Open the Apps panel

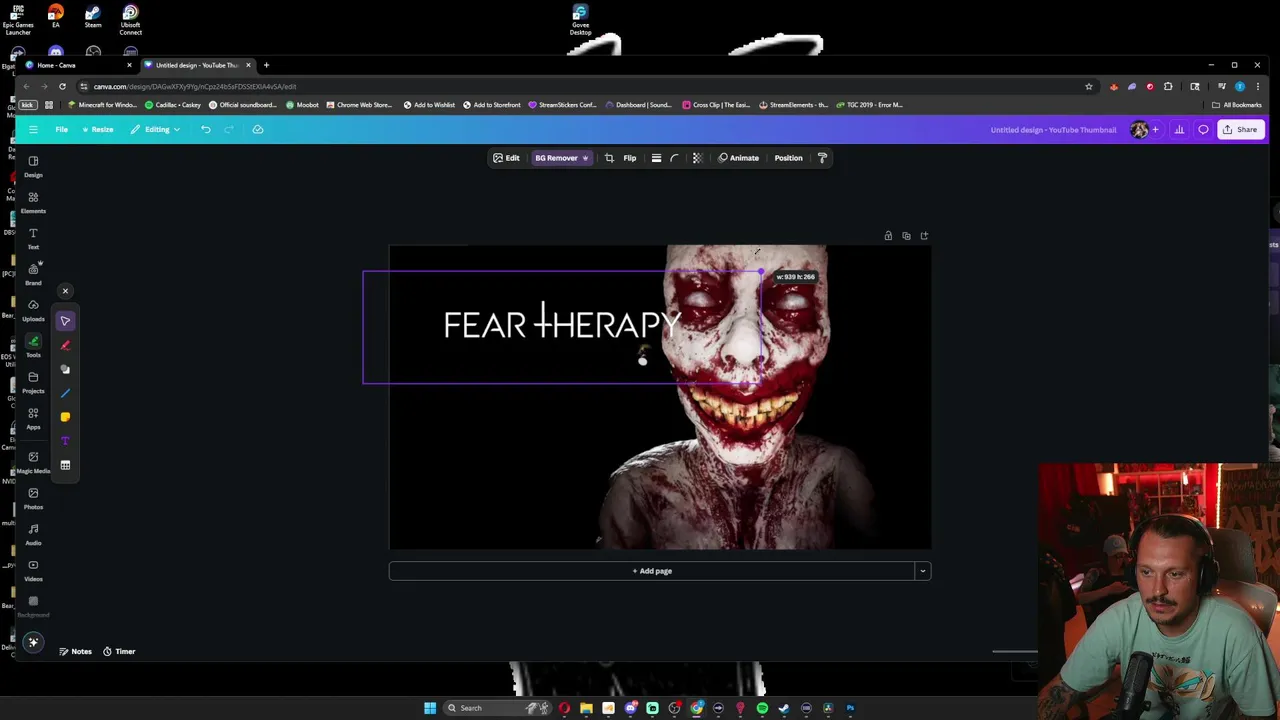click(x=33, y=418)
